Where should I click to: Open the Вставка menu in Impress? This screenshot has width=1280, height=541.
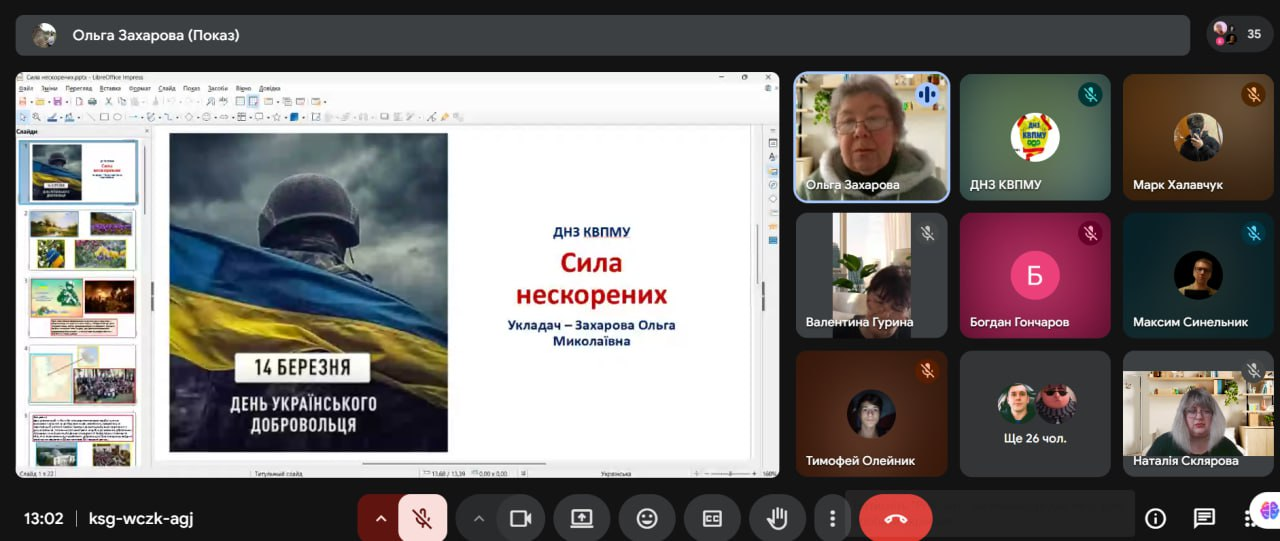coord(110,88)
